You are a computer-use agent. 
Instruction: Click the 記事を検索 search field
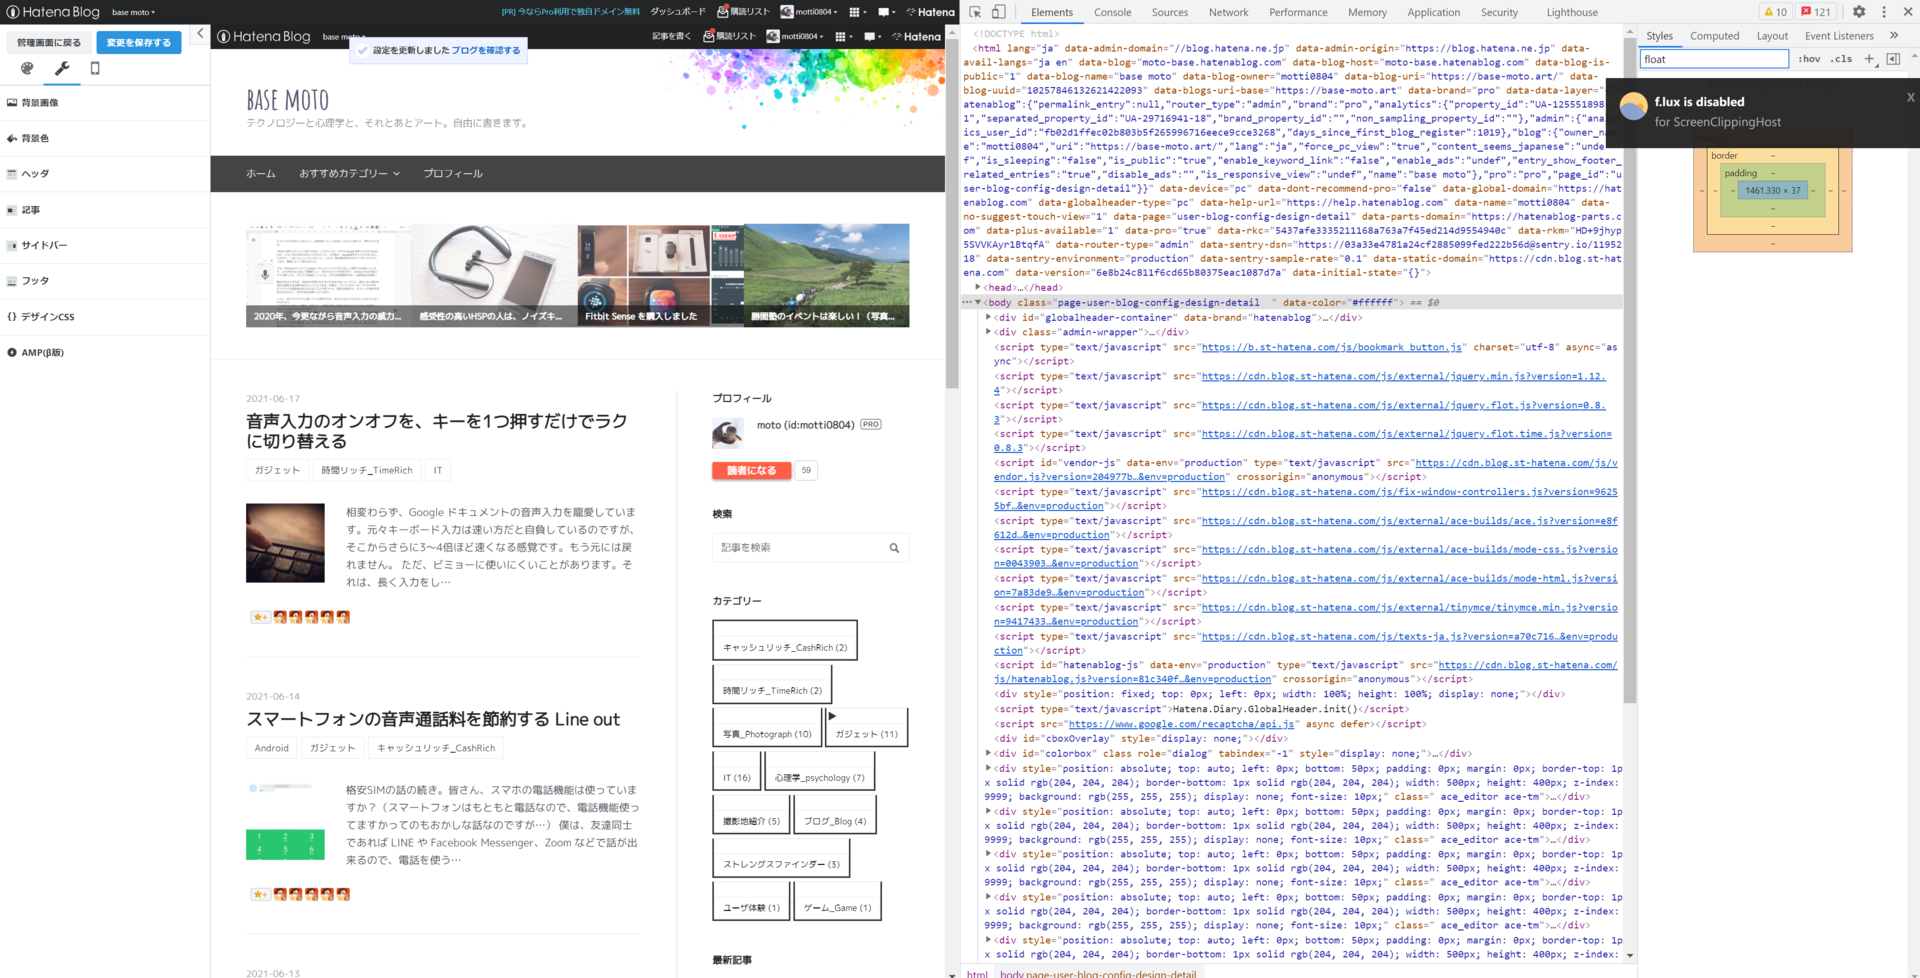799,548
